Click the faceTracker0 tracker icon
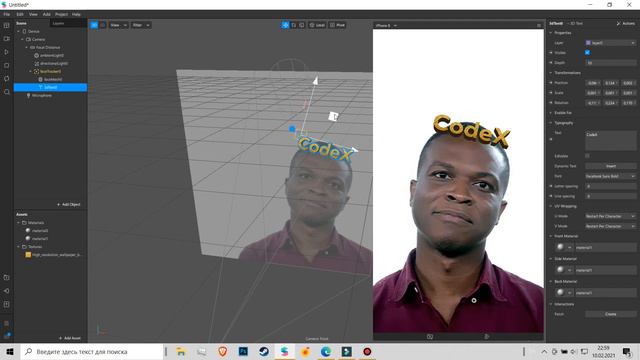 tap(36, 71)
